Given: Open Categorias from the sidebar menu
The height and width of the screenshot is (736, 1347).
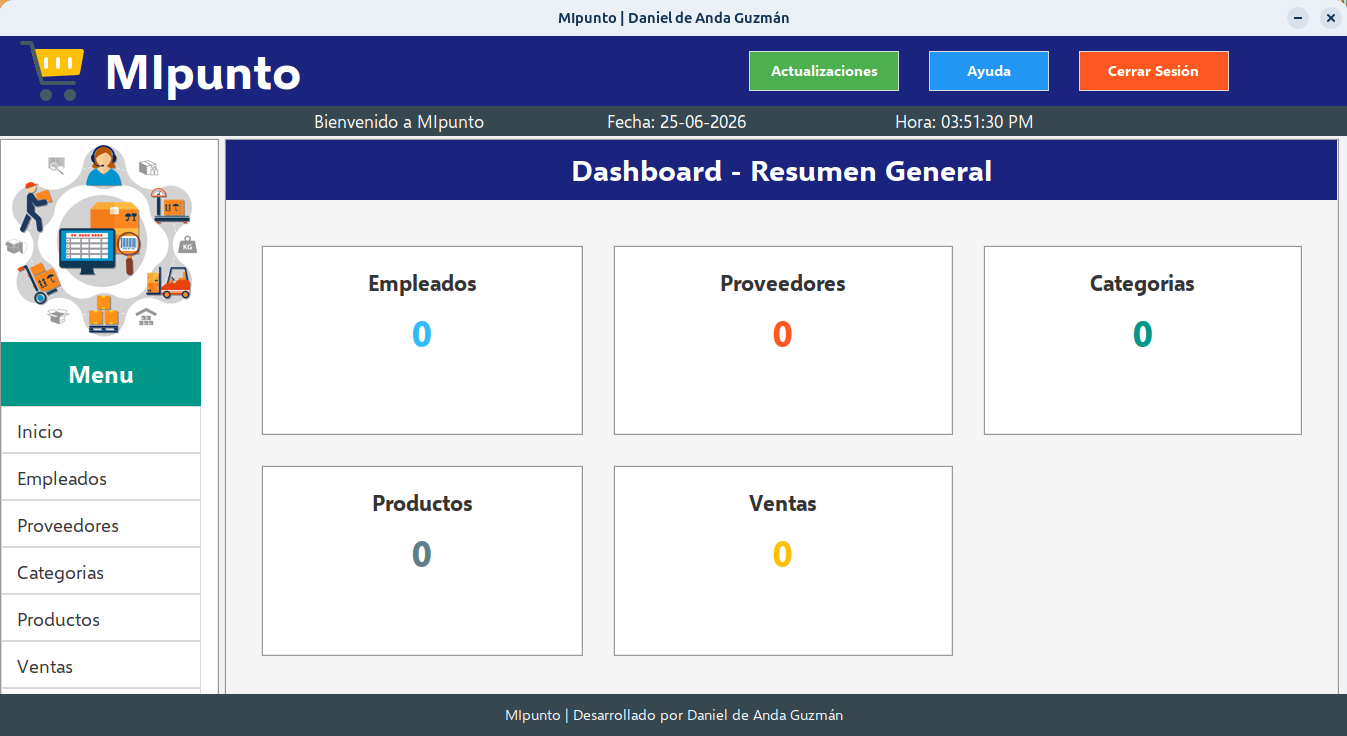Looking at the screenshot, I should (x=101, y=572).
